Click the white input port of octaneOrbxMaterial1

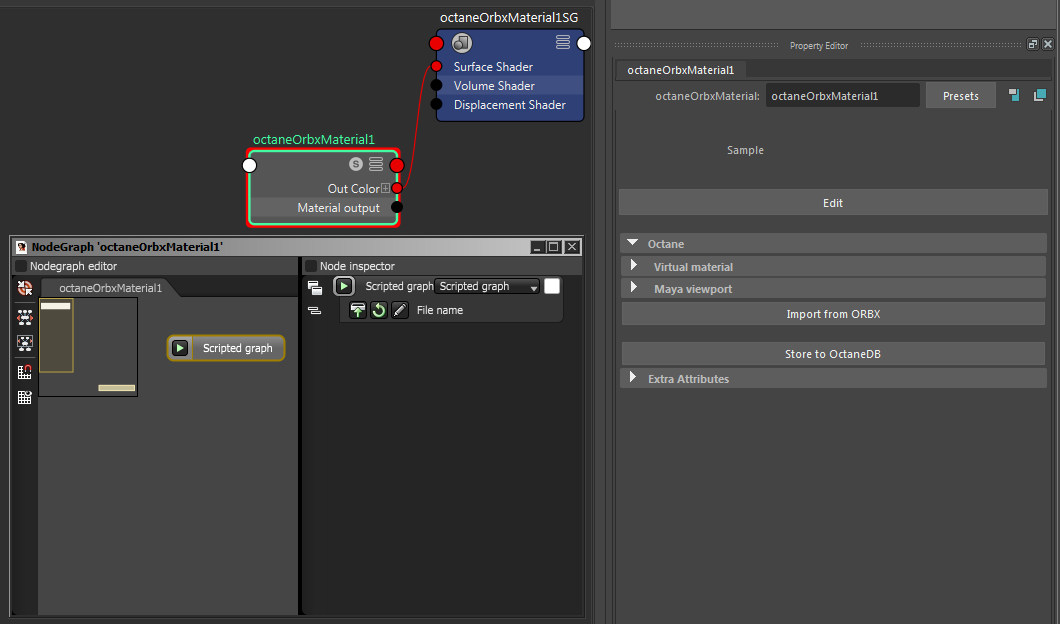point(249,165)
